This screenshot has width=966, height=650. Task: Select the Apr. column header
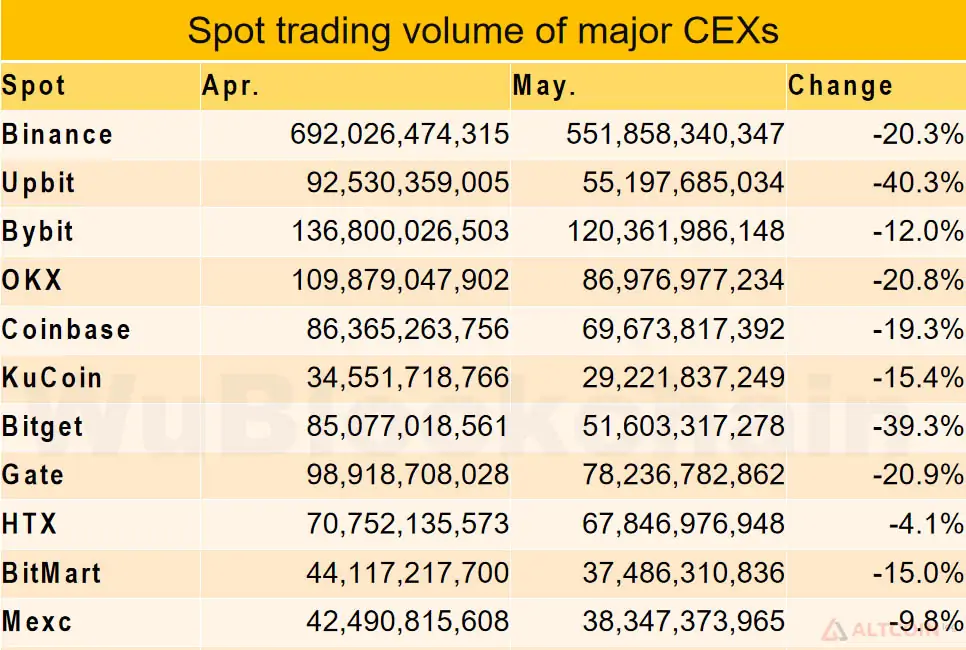click(231, 86)
